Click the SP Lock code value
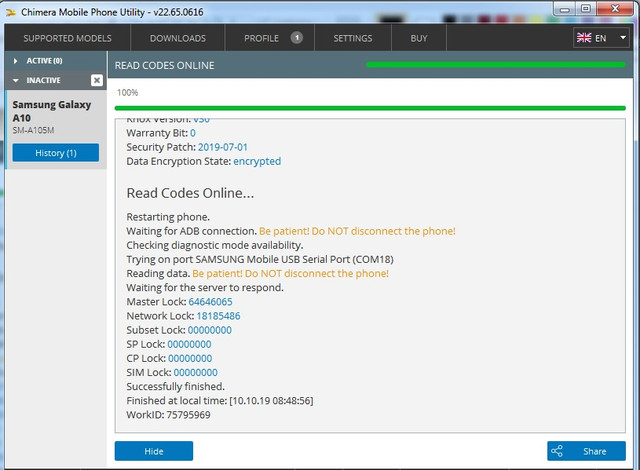 pyautogui.click(x=189, y=344)
